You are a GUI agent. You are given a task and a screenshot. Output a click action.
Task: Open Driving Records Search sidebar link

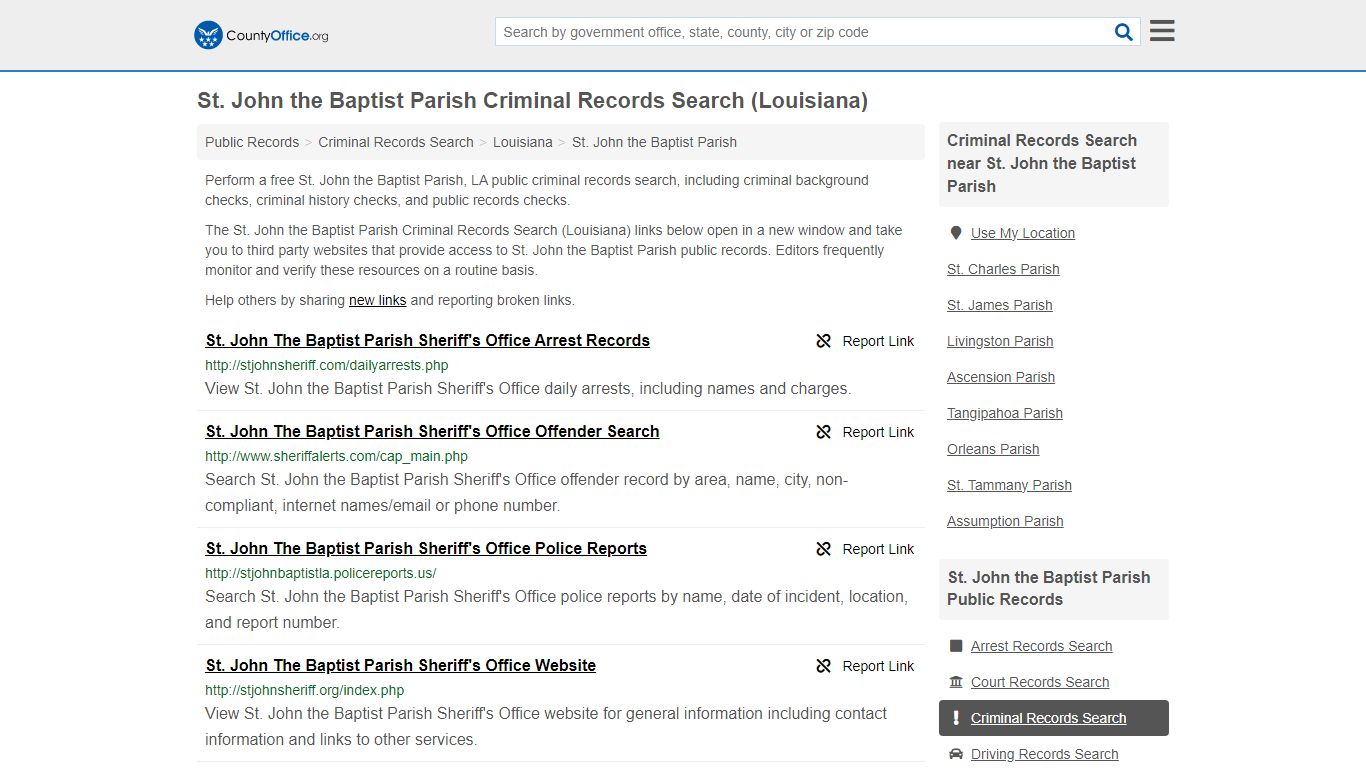click(x=1045, y=754)
